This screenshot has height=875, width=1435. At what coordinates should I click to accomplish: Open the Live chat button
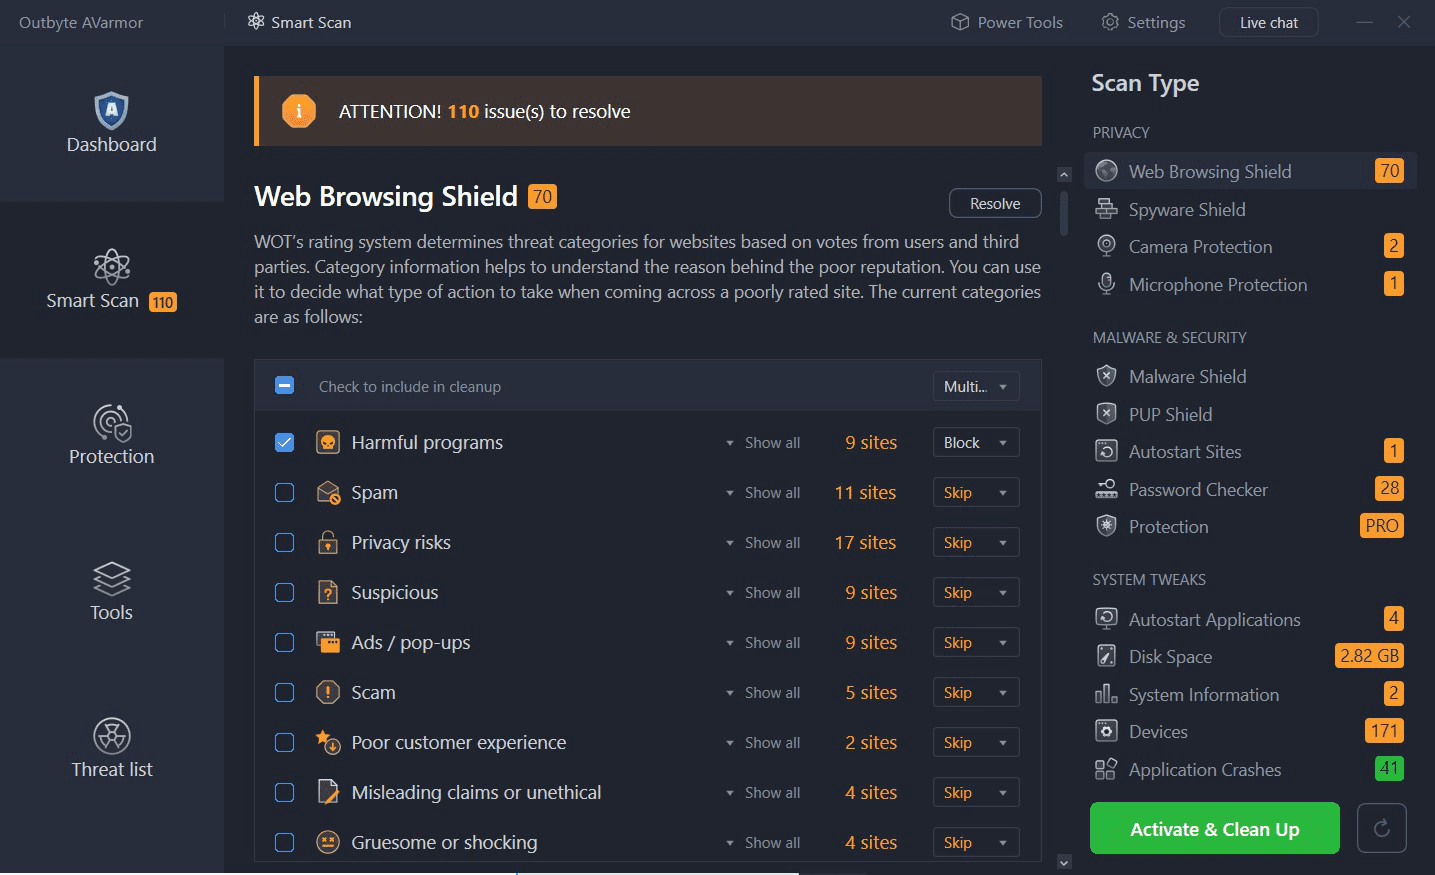pos(1268,22)
